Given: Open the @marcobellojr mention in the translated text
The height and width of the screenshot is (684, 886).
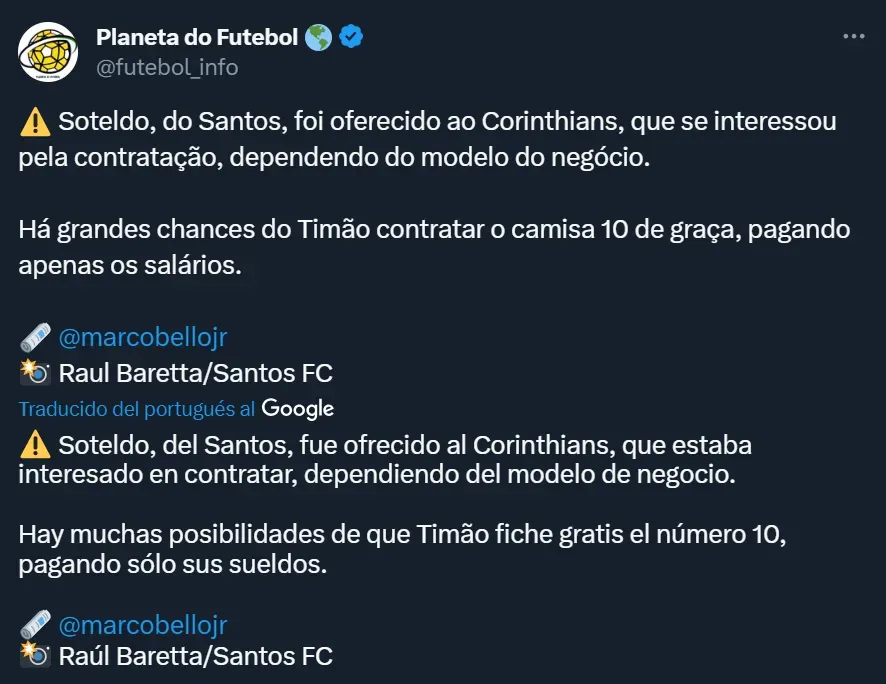Looking at the screenshot, I should 143,626.
